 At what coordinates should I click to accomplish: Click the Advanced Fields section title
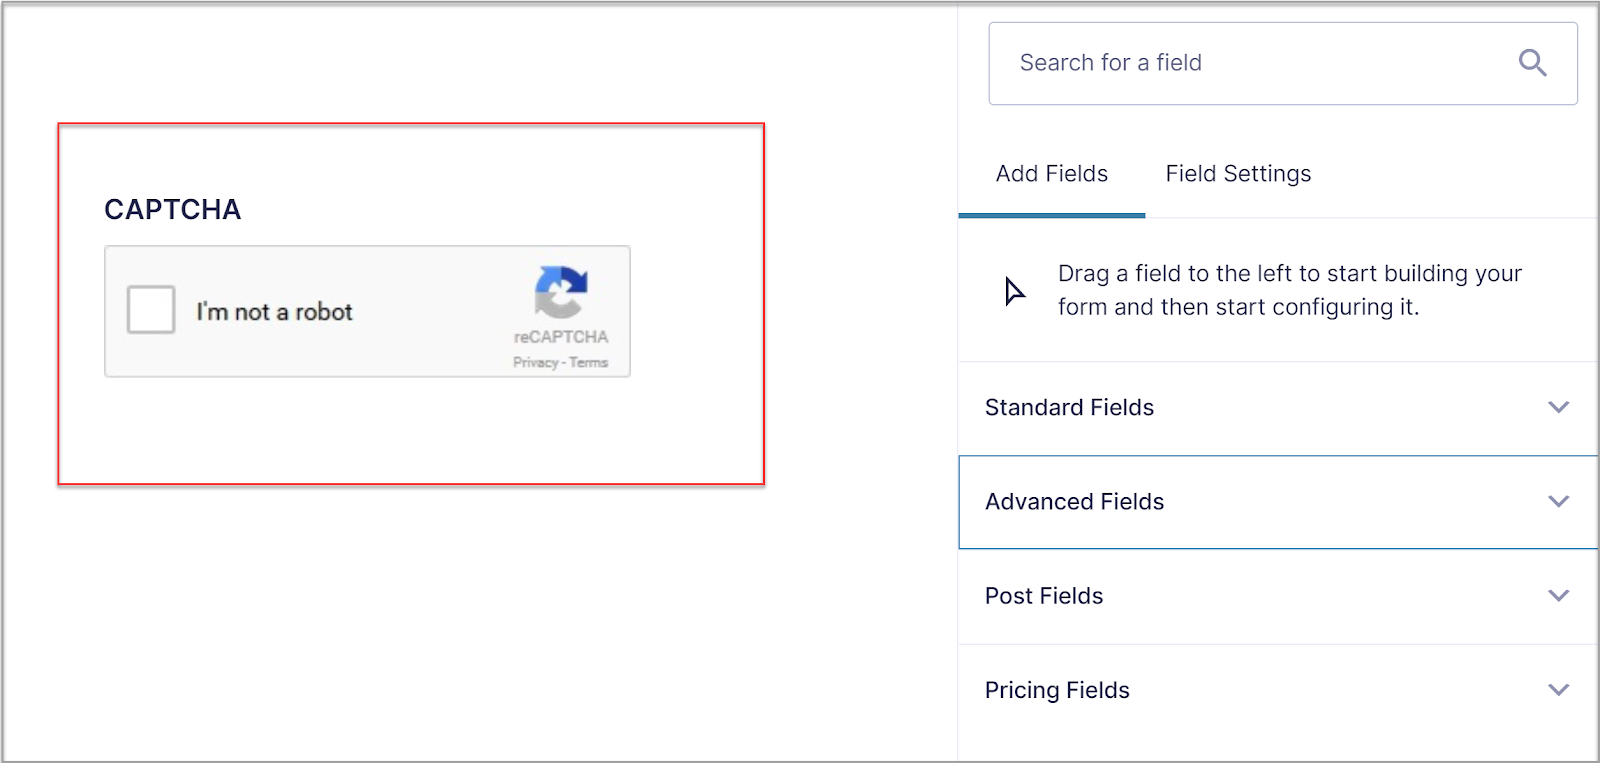[1074, 501]
